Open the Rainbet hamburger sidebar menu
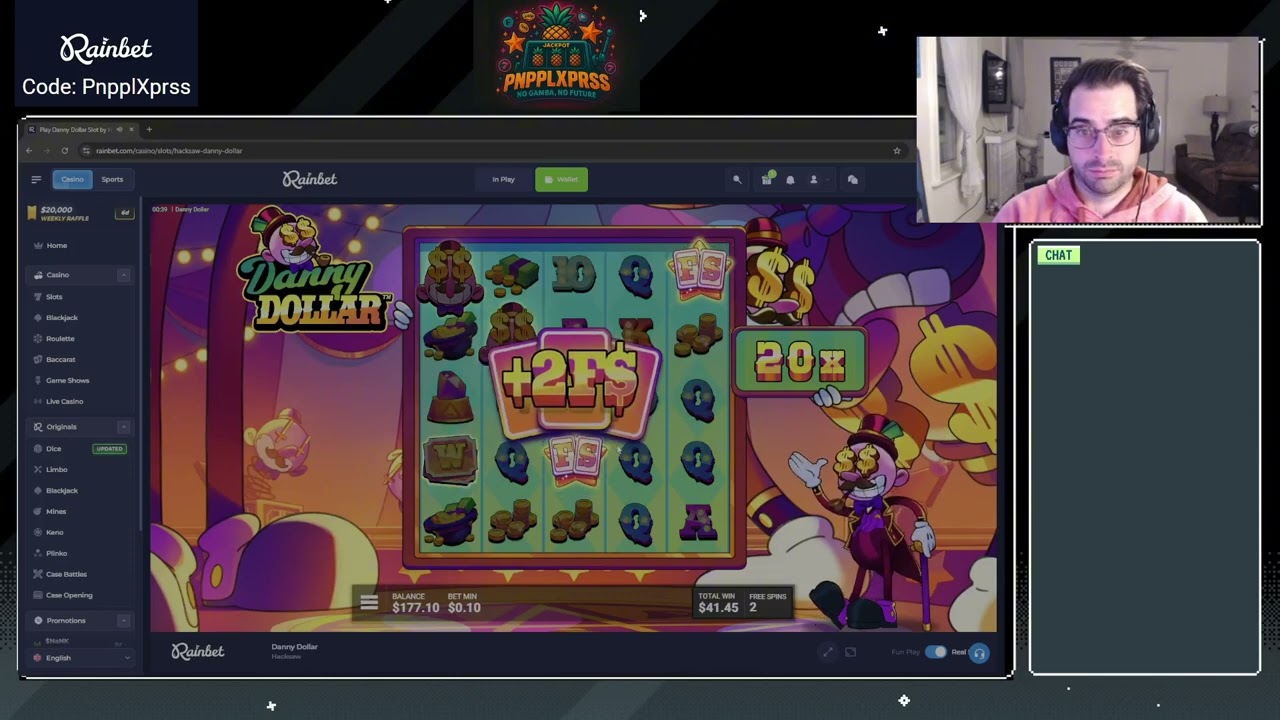 (36, 180)
